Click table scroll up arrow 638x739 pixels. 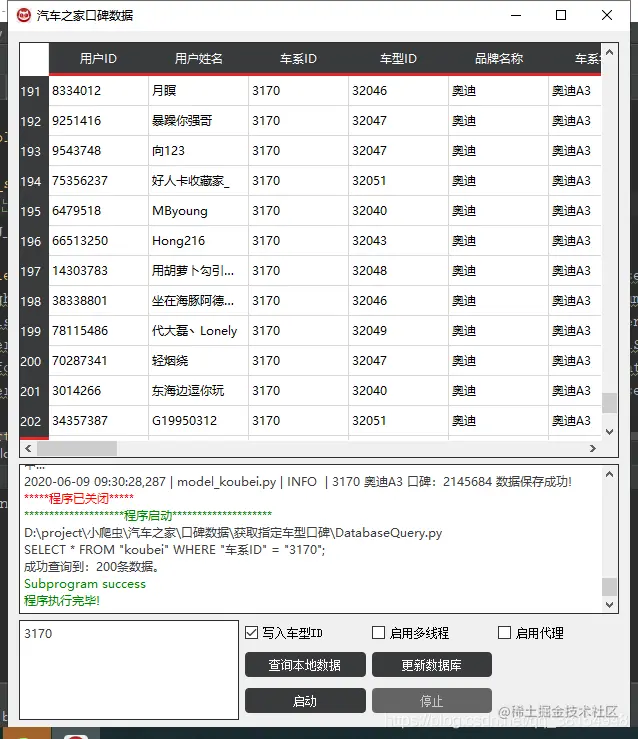click(x=609, y=52)
